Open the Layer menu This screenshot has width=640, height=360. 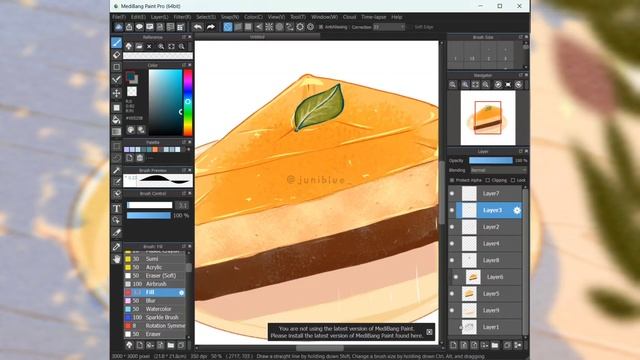[159, 17]
